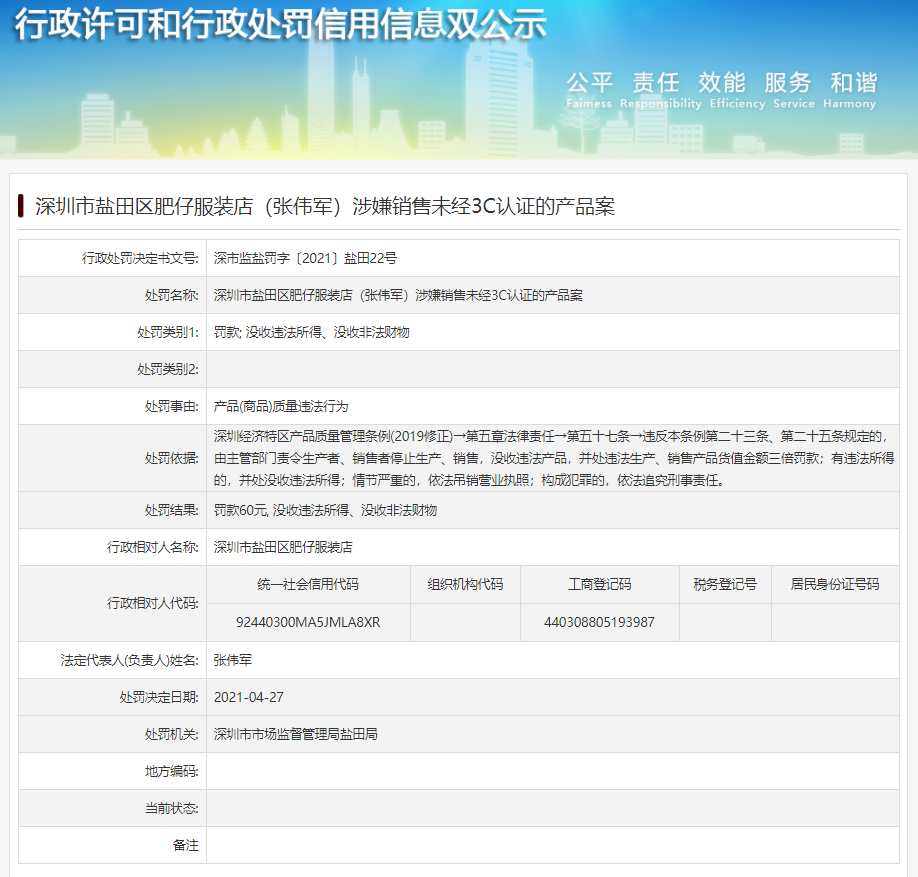The height and width of the screenshot is (877, 918).
Task: Click the 法定代表人(负责人)姓名 label
Action: tap(129, 660)
